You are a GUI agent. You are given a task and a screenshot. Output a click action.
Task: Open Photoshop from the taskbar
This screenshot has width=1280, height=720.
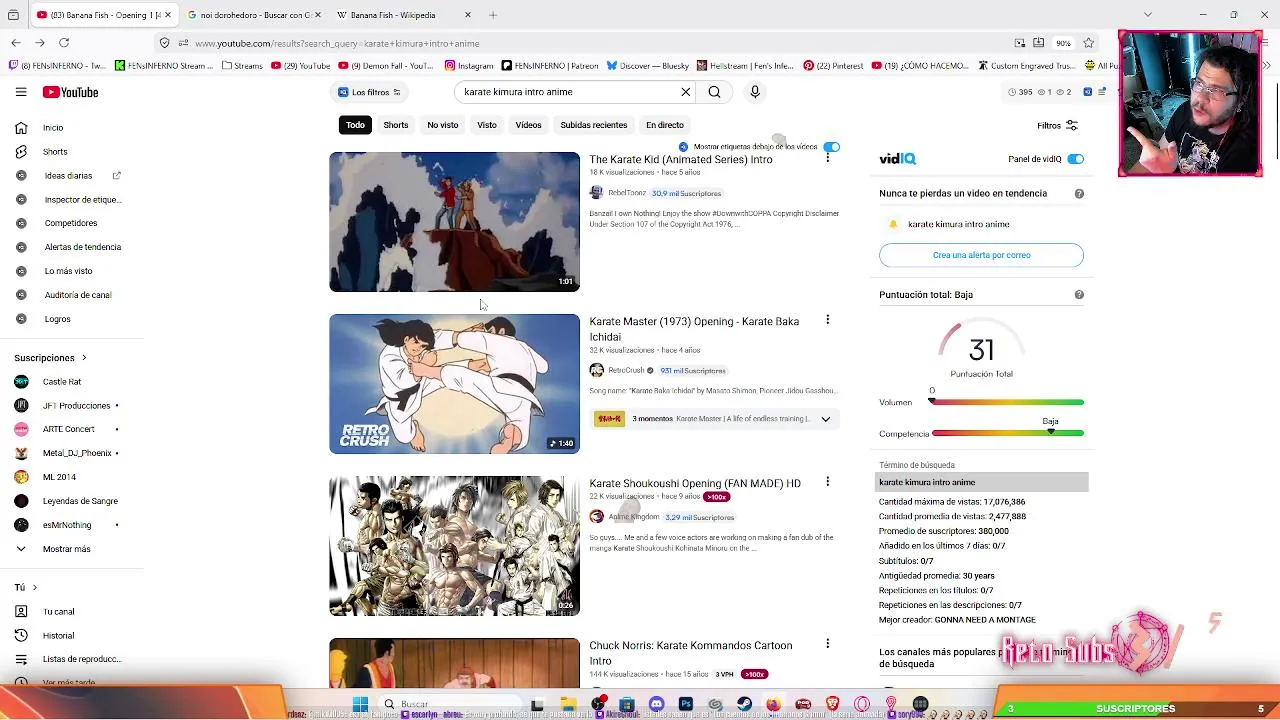coord(686,705)
